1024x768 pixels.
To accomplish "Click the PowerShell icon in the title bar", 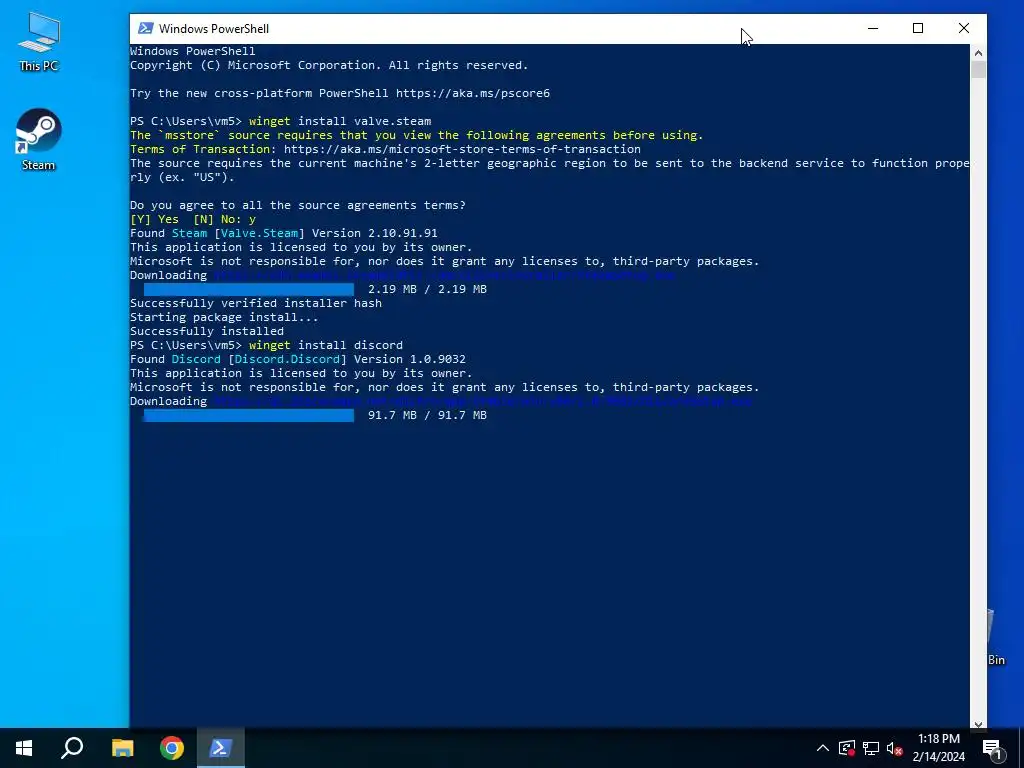I will click(146, 28).
